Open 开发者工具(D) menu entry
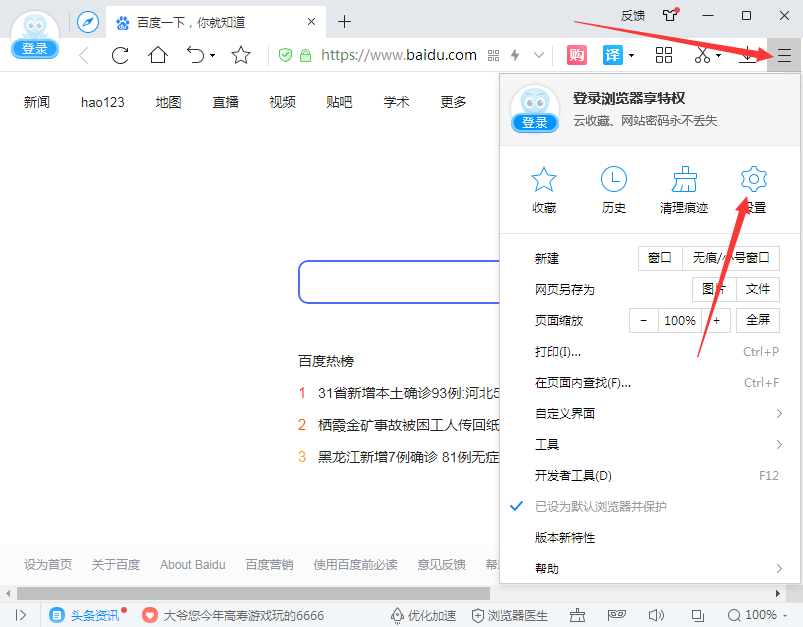Image resolution: width=803 pixels, height=627 pixels. pyautogui.click(x=649, y=475)
